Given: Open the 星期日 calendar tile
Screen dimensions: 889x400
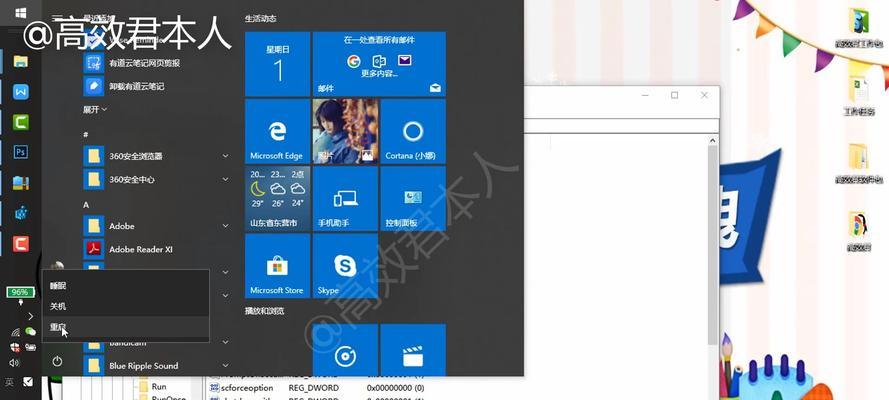Looking at the screenshot, I should pyautogui.click(x=278, y=64).
